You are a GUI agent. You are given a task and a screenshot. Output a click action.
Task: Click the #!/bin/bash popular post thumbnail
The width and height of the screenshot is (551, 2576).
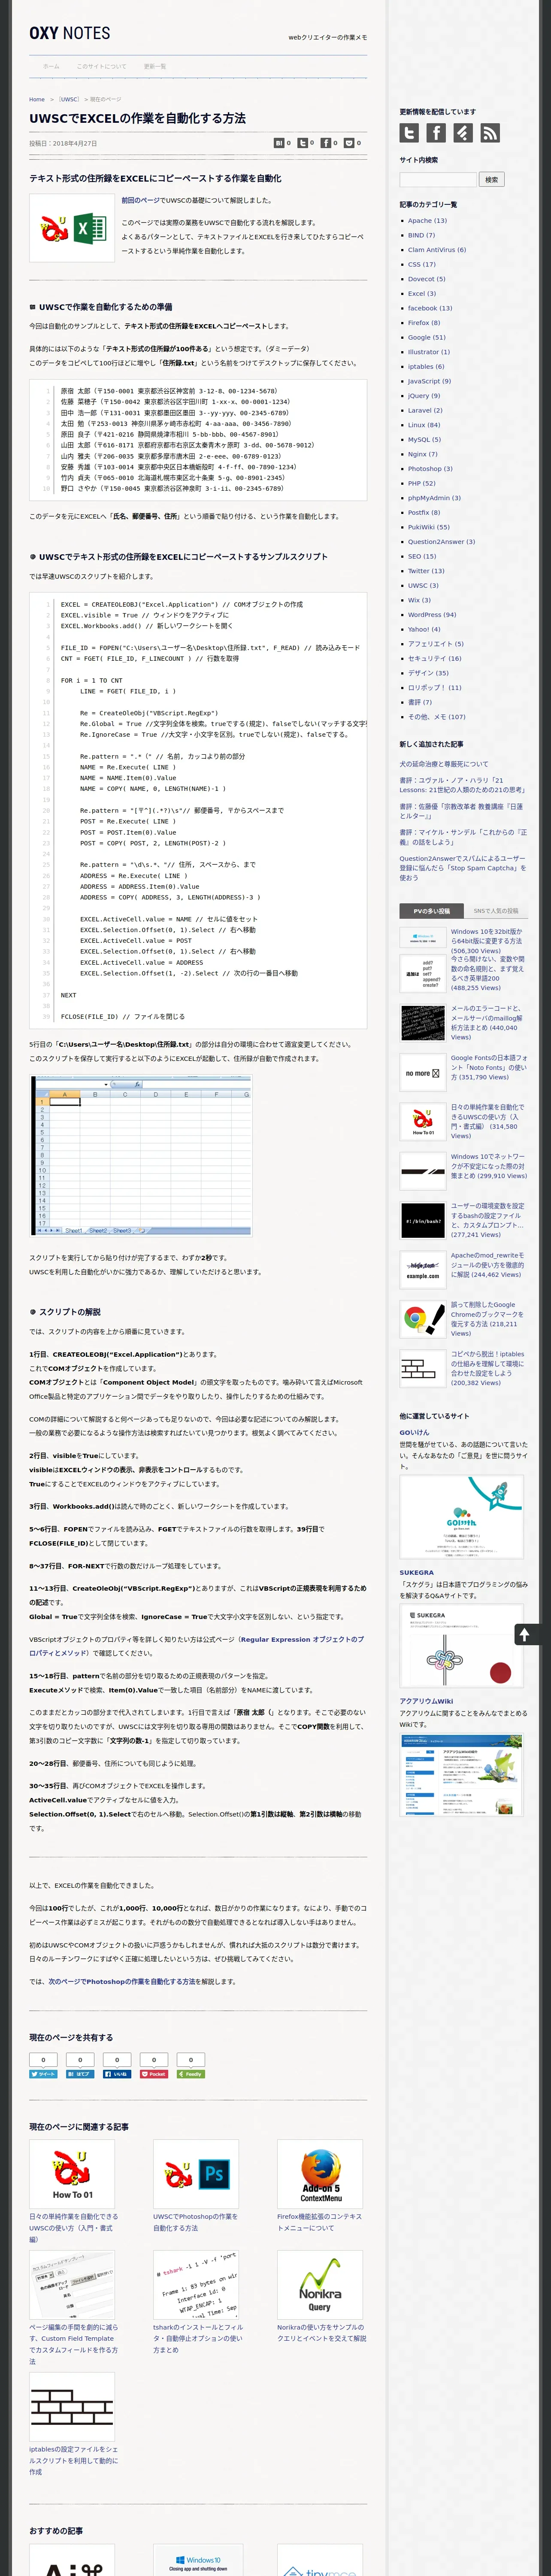click(x=423, y=1221)
